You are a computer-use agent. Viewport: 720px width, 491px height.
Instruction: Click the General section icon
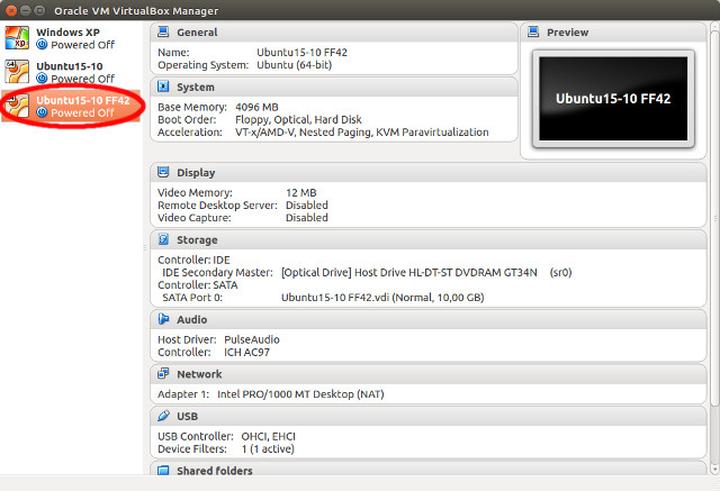point(163,32)
